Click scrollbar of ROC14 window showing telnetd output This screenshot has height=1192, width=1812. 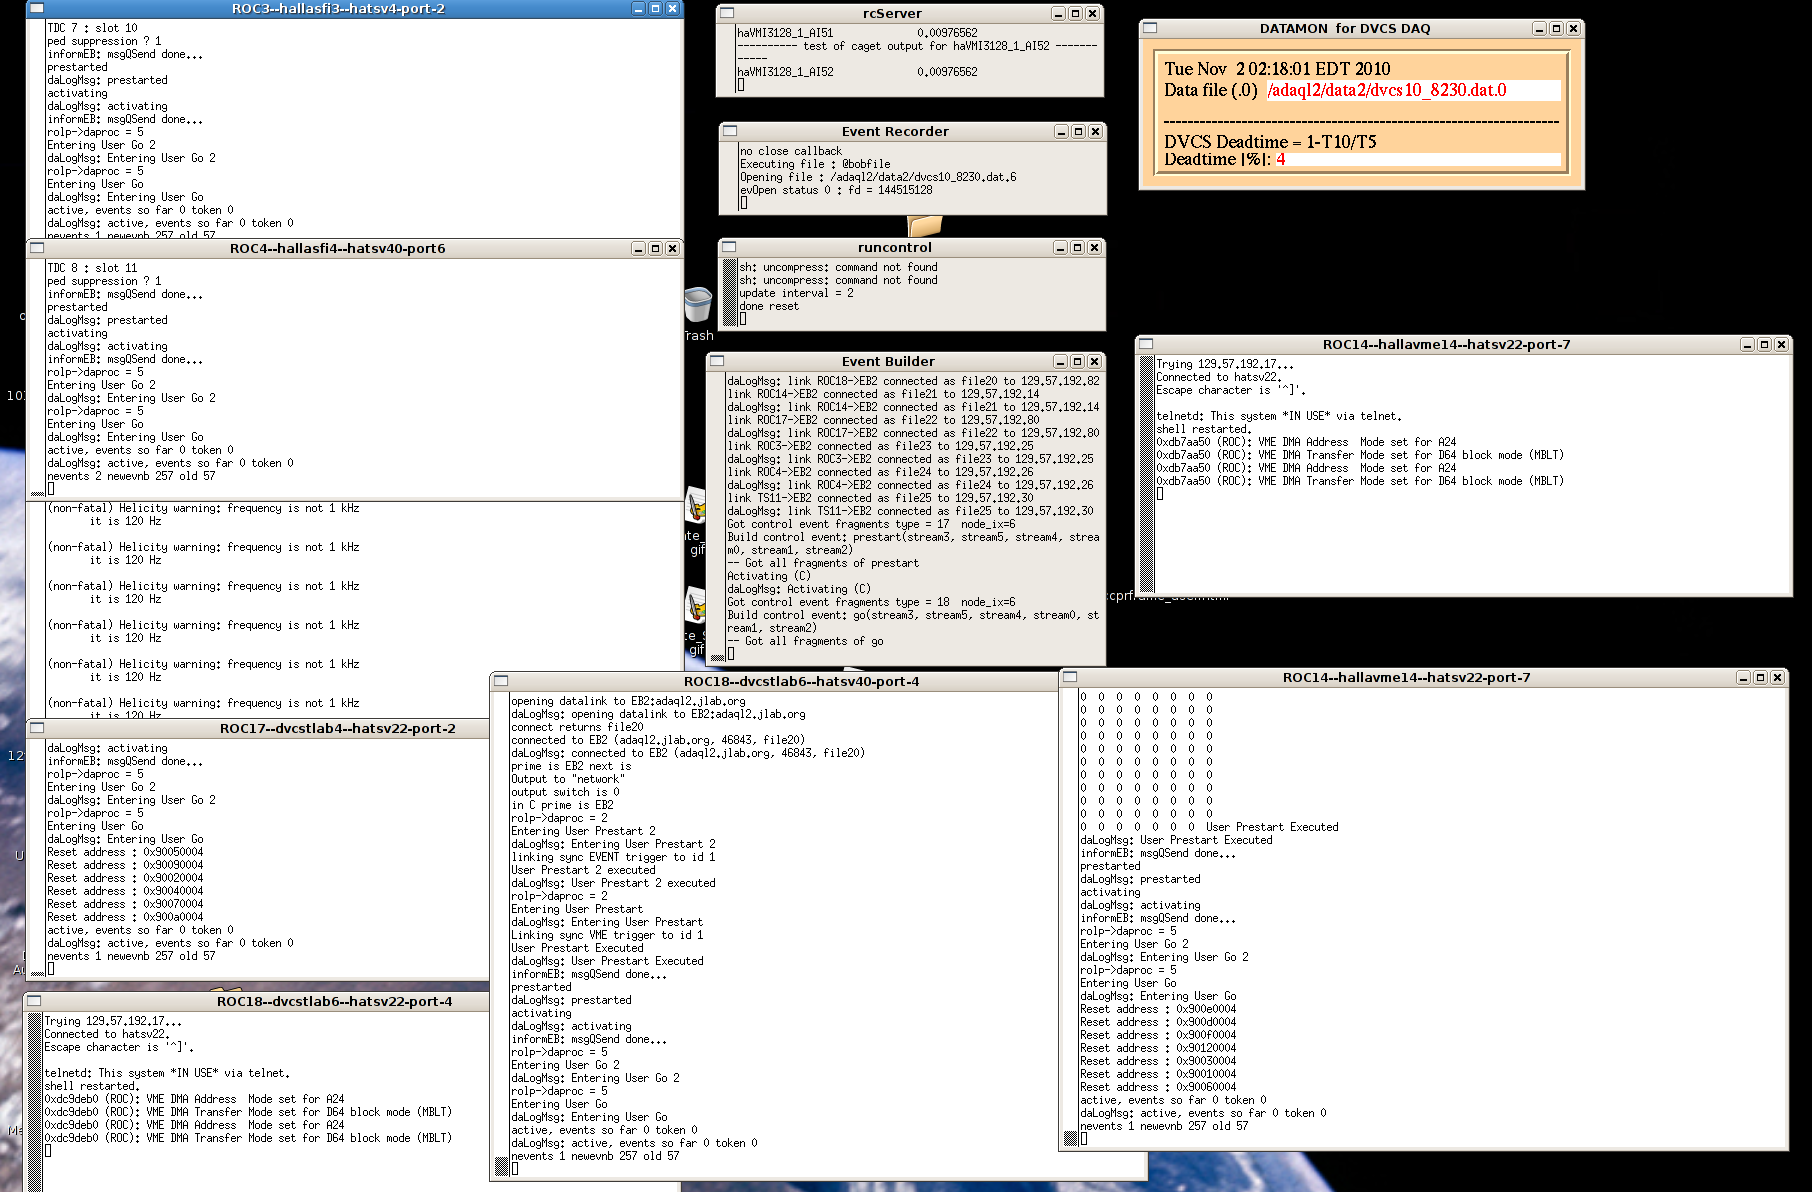coord(1146,474)
